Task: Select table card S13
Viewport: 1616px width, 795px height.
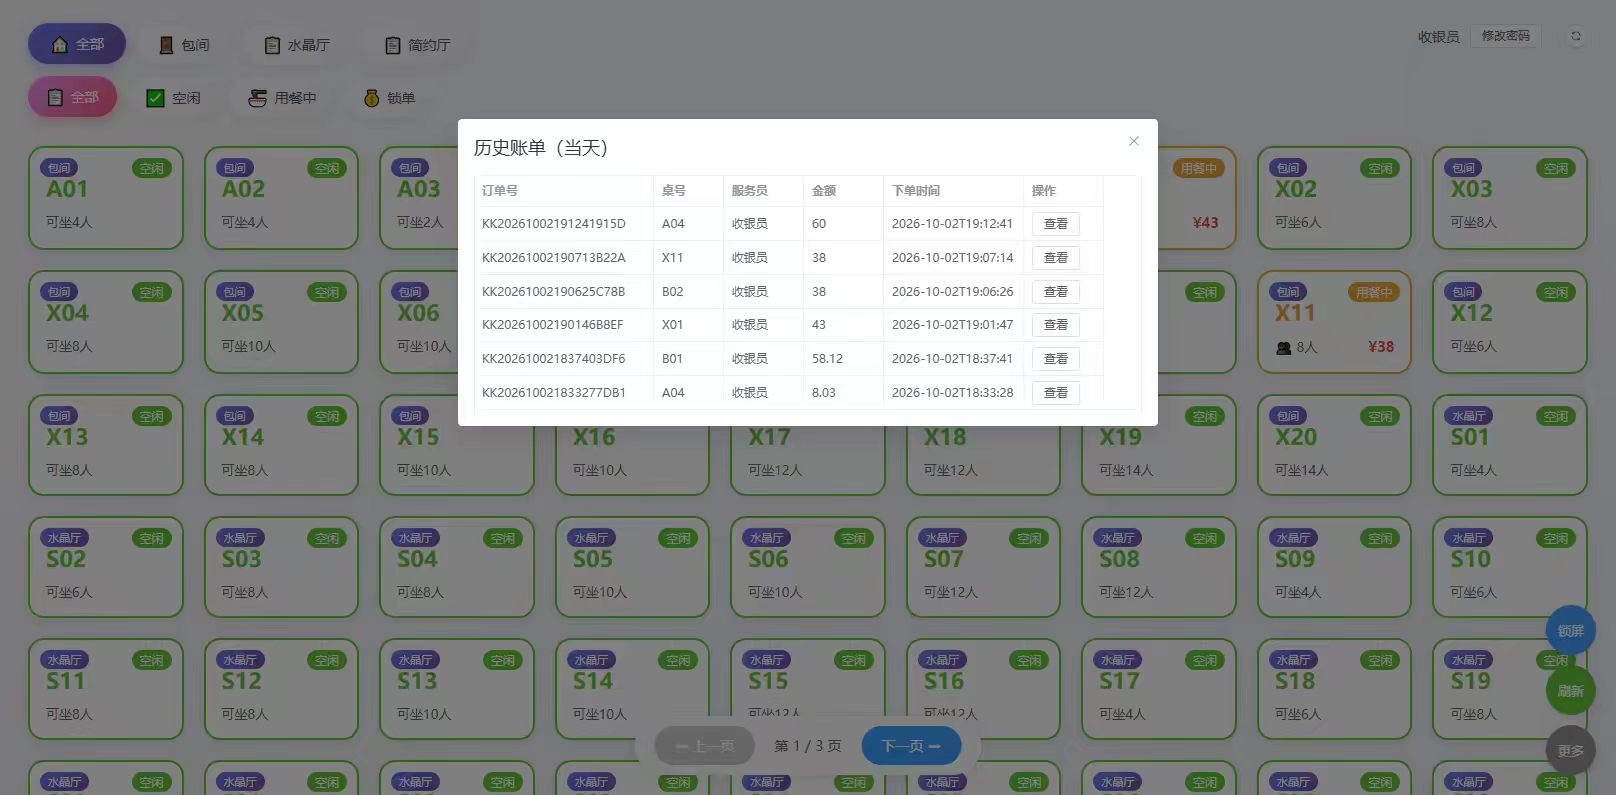Action: (457, 689)
